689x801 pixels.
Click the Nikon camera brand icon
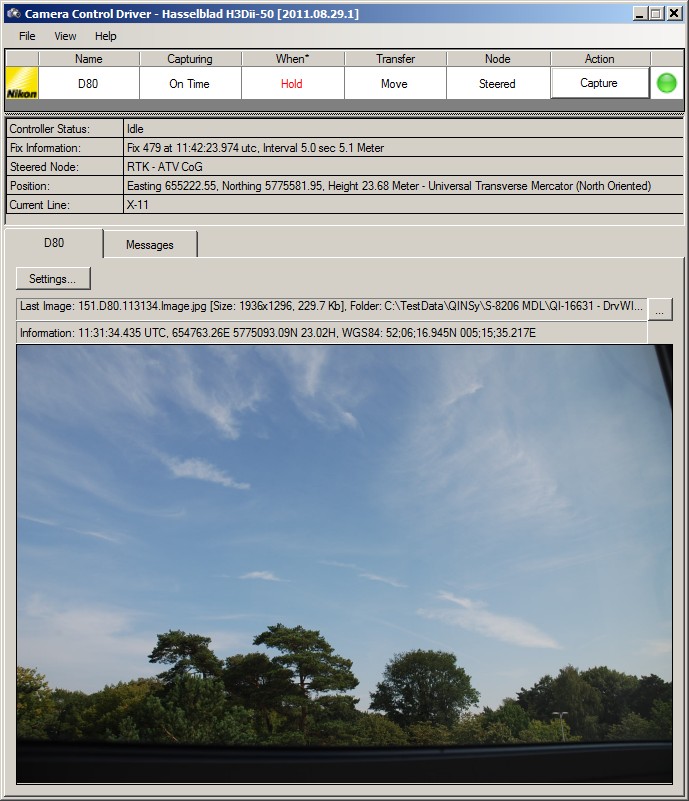[x=22, y=83]
